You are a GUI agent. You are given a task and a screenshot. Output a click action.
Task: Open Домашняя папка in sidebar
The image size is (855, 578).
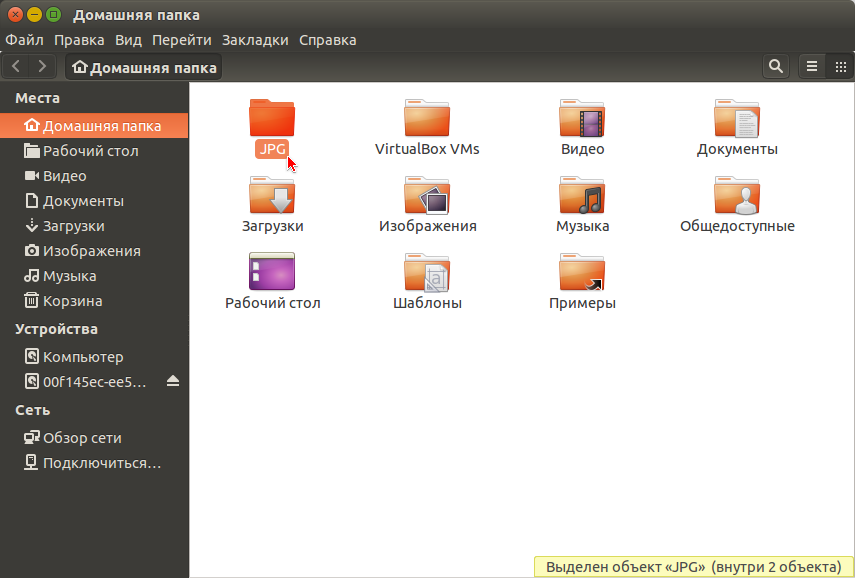coord(94,125)
